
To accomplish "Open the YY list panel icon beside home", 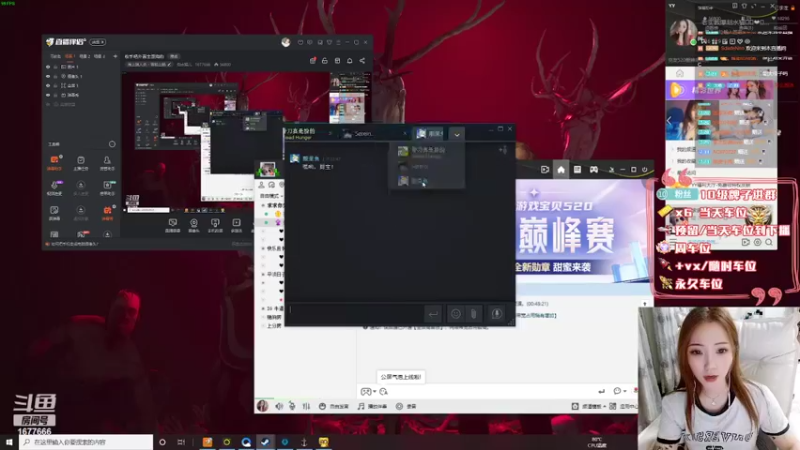I will coord(577,169).
